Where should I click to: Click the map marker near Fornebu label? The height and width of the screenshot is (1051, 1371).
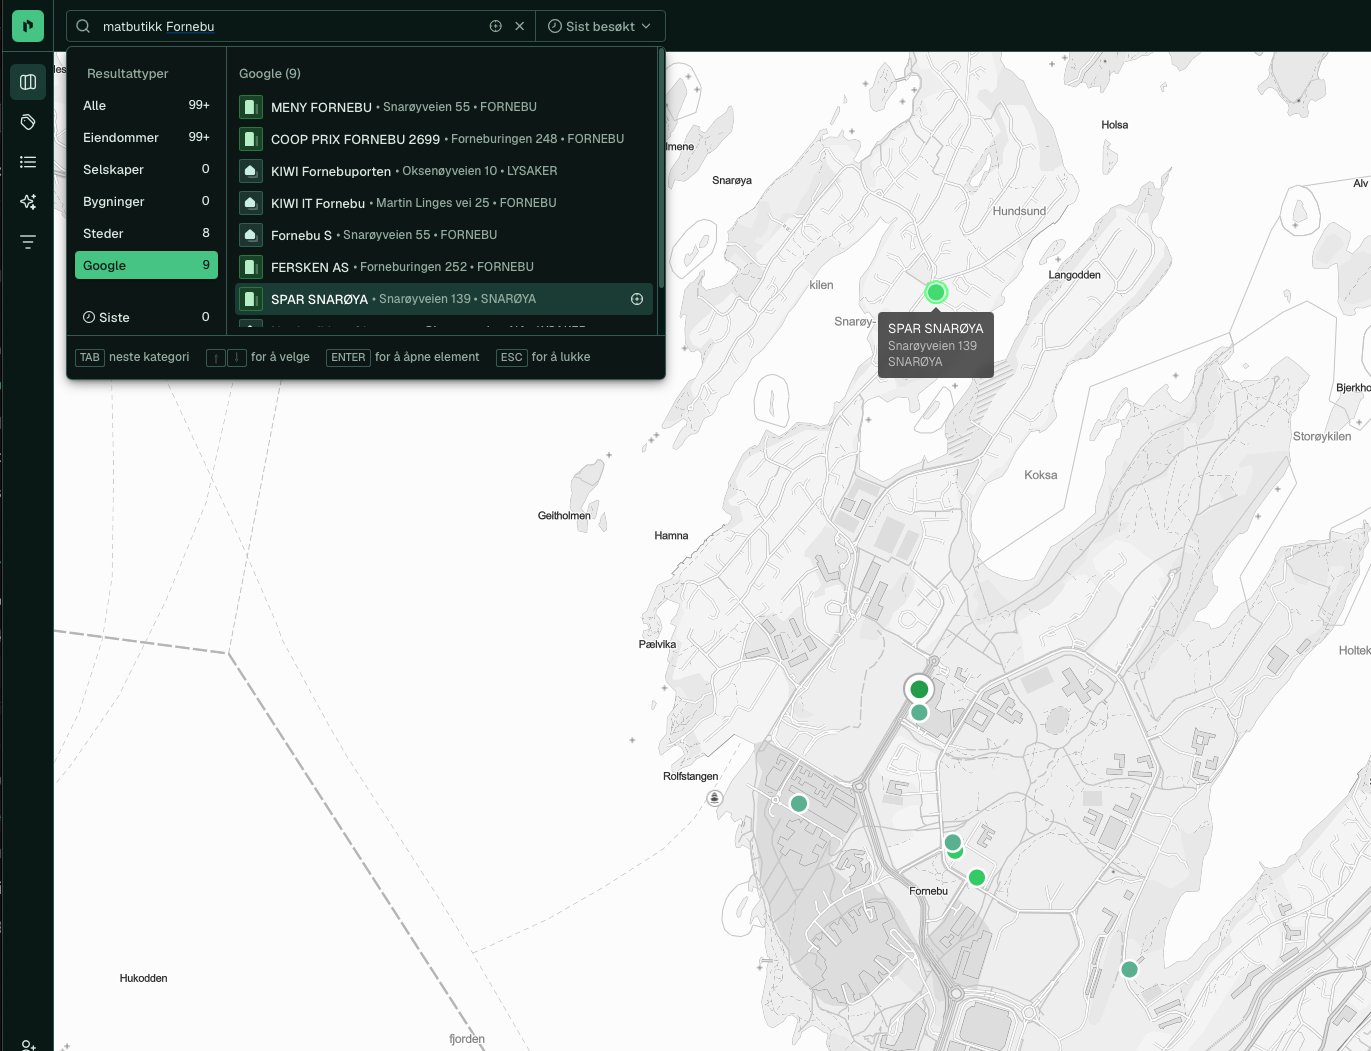click(x=977, y=877)
